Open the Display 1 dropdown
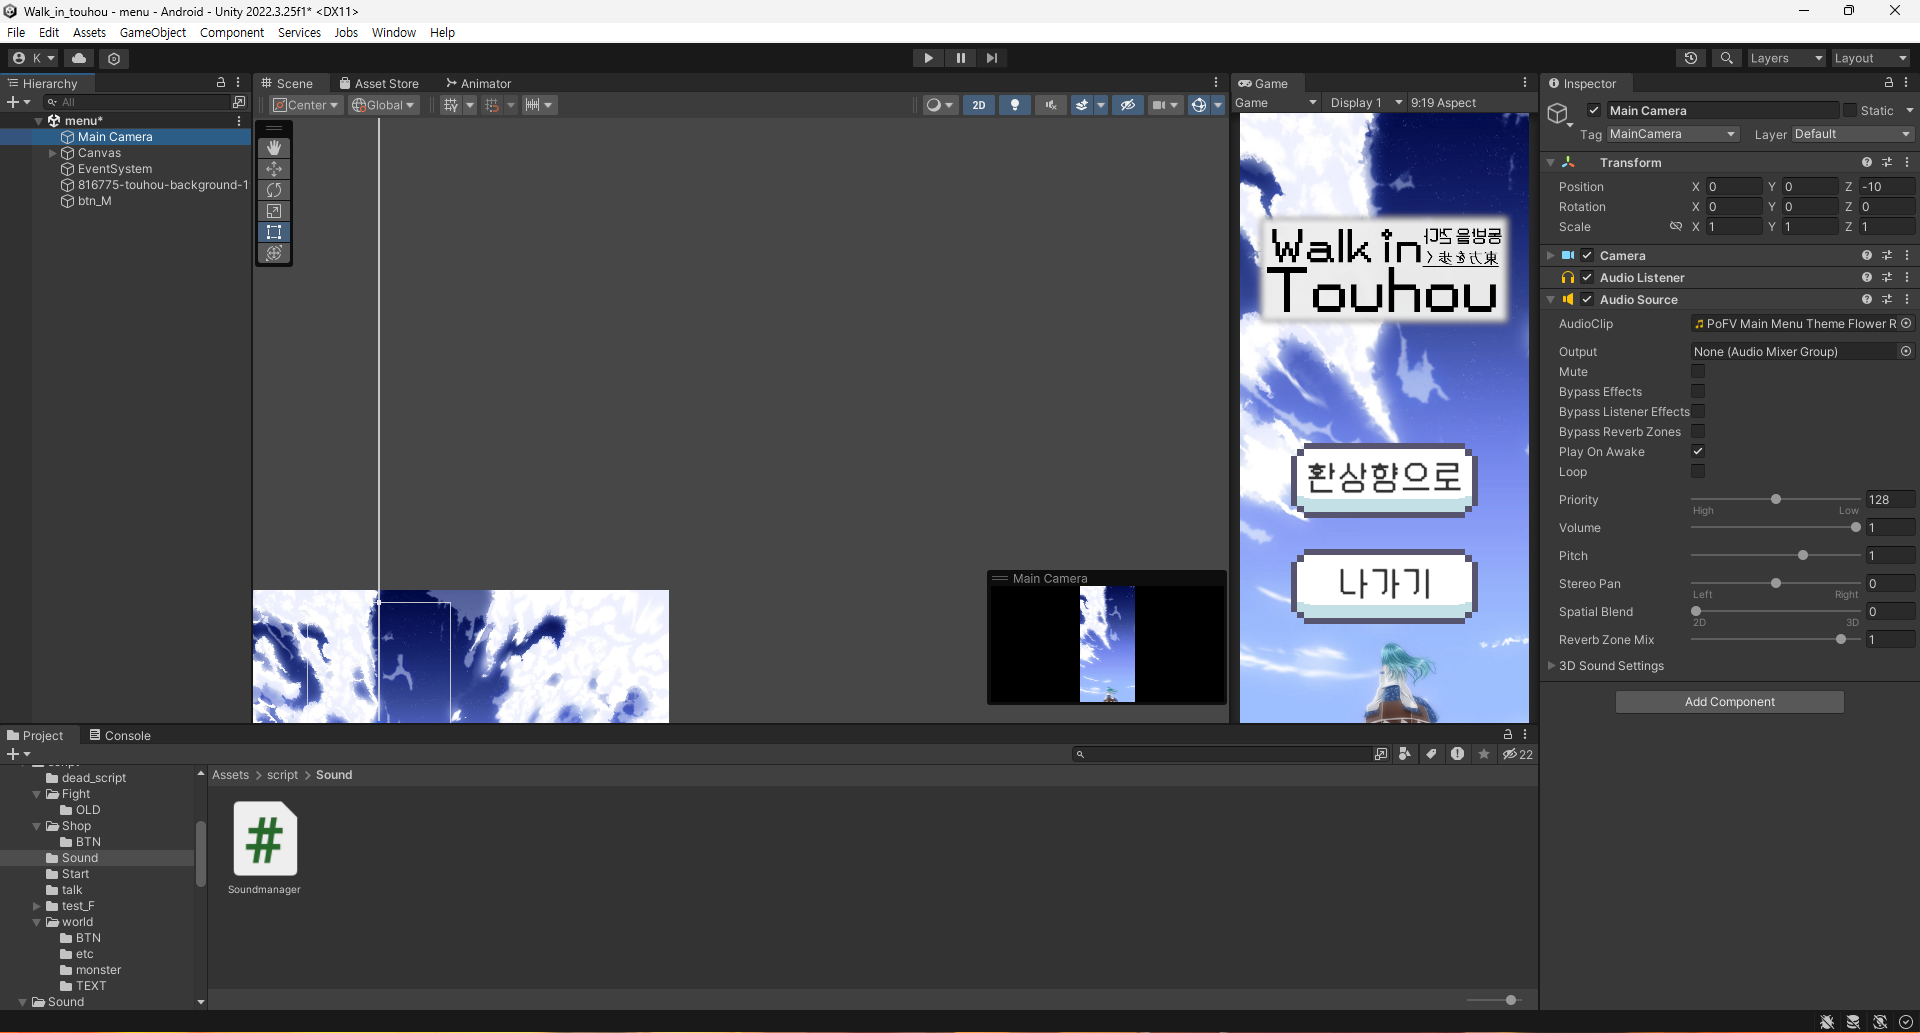 click(x=1365, y=103)
